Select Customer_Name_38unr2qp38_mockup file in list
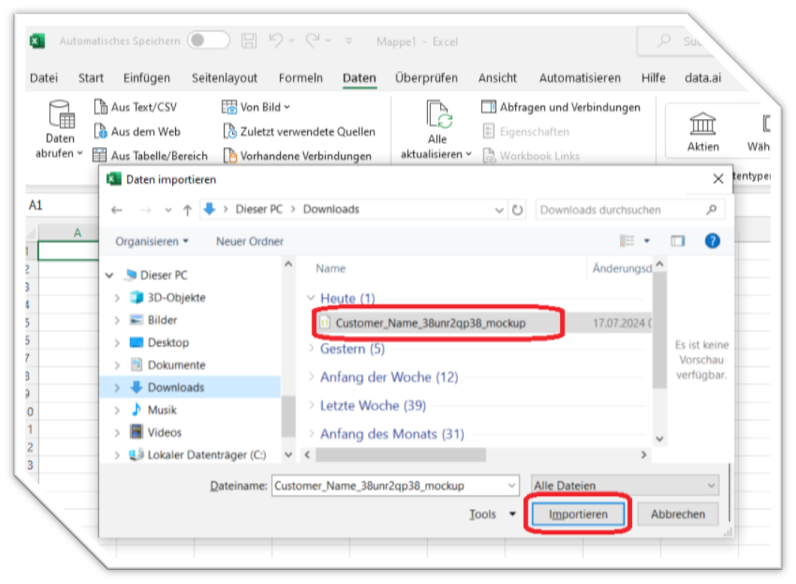796x584 pixels. pyautogui.click(x=430, y=323)
